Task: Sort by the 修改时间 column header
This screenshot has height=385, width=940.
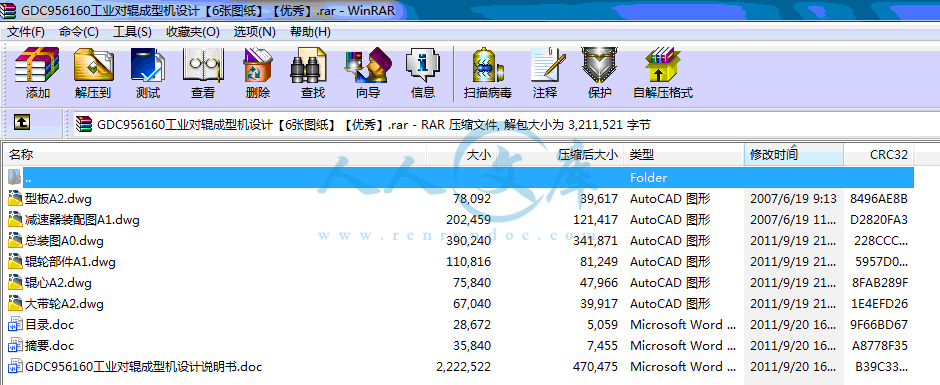Action: pyautogui.click(x=794, y=155)
